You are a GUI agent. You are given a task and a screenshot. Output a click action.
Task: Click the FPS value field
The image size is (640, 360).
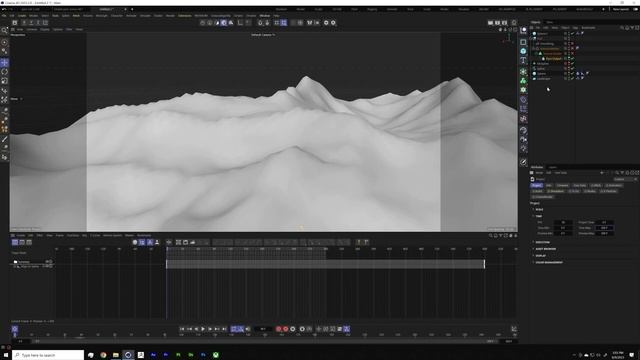[563, 222]
